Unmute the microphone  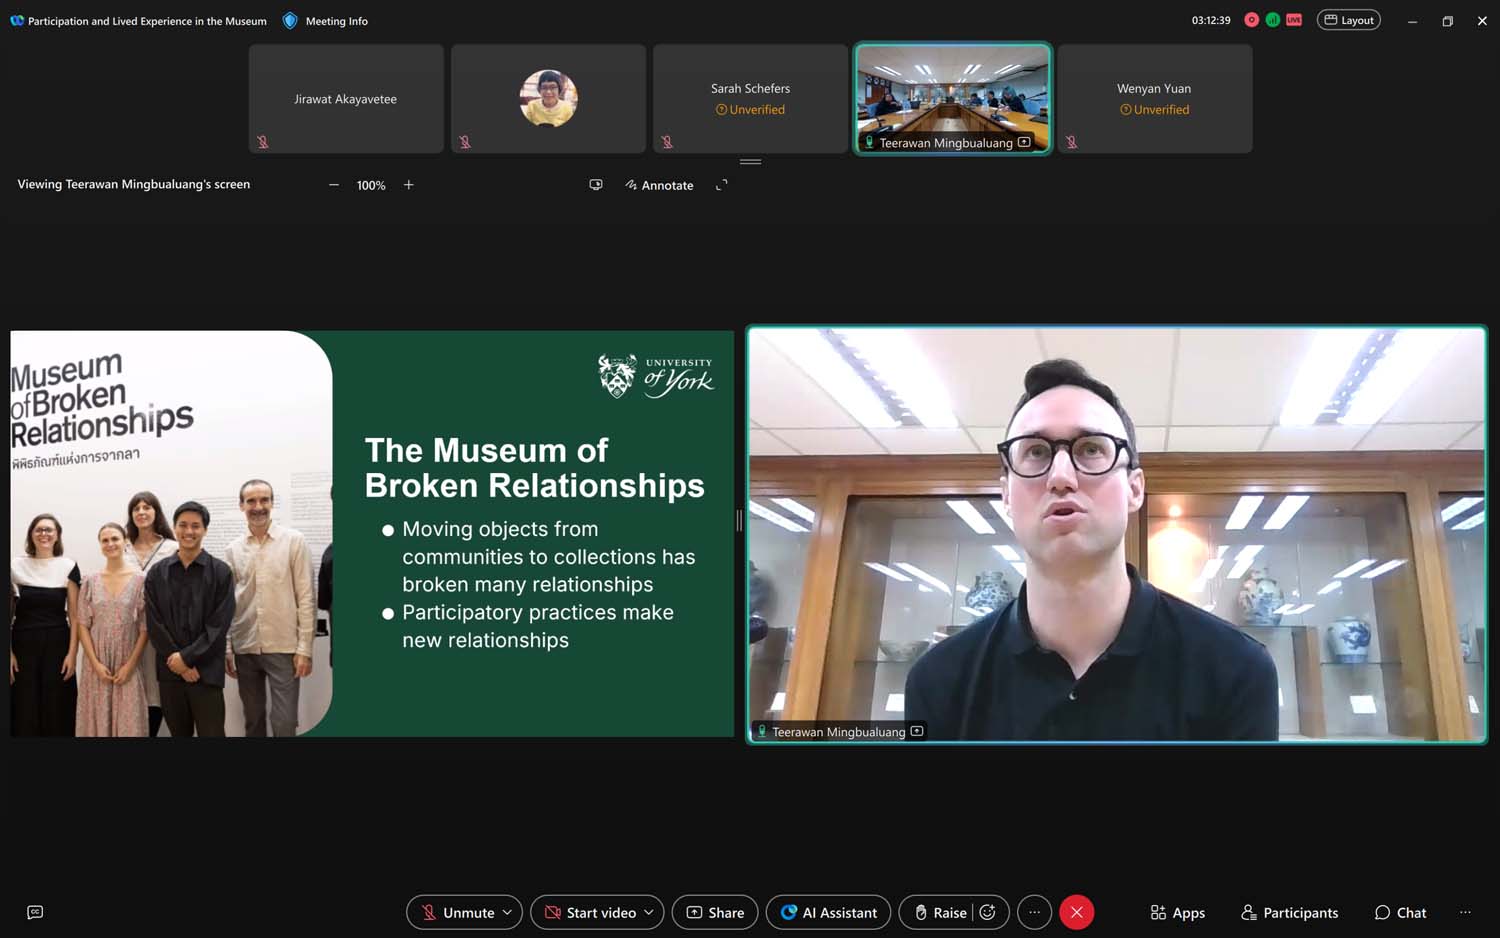click(457, 912)
